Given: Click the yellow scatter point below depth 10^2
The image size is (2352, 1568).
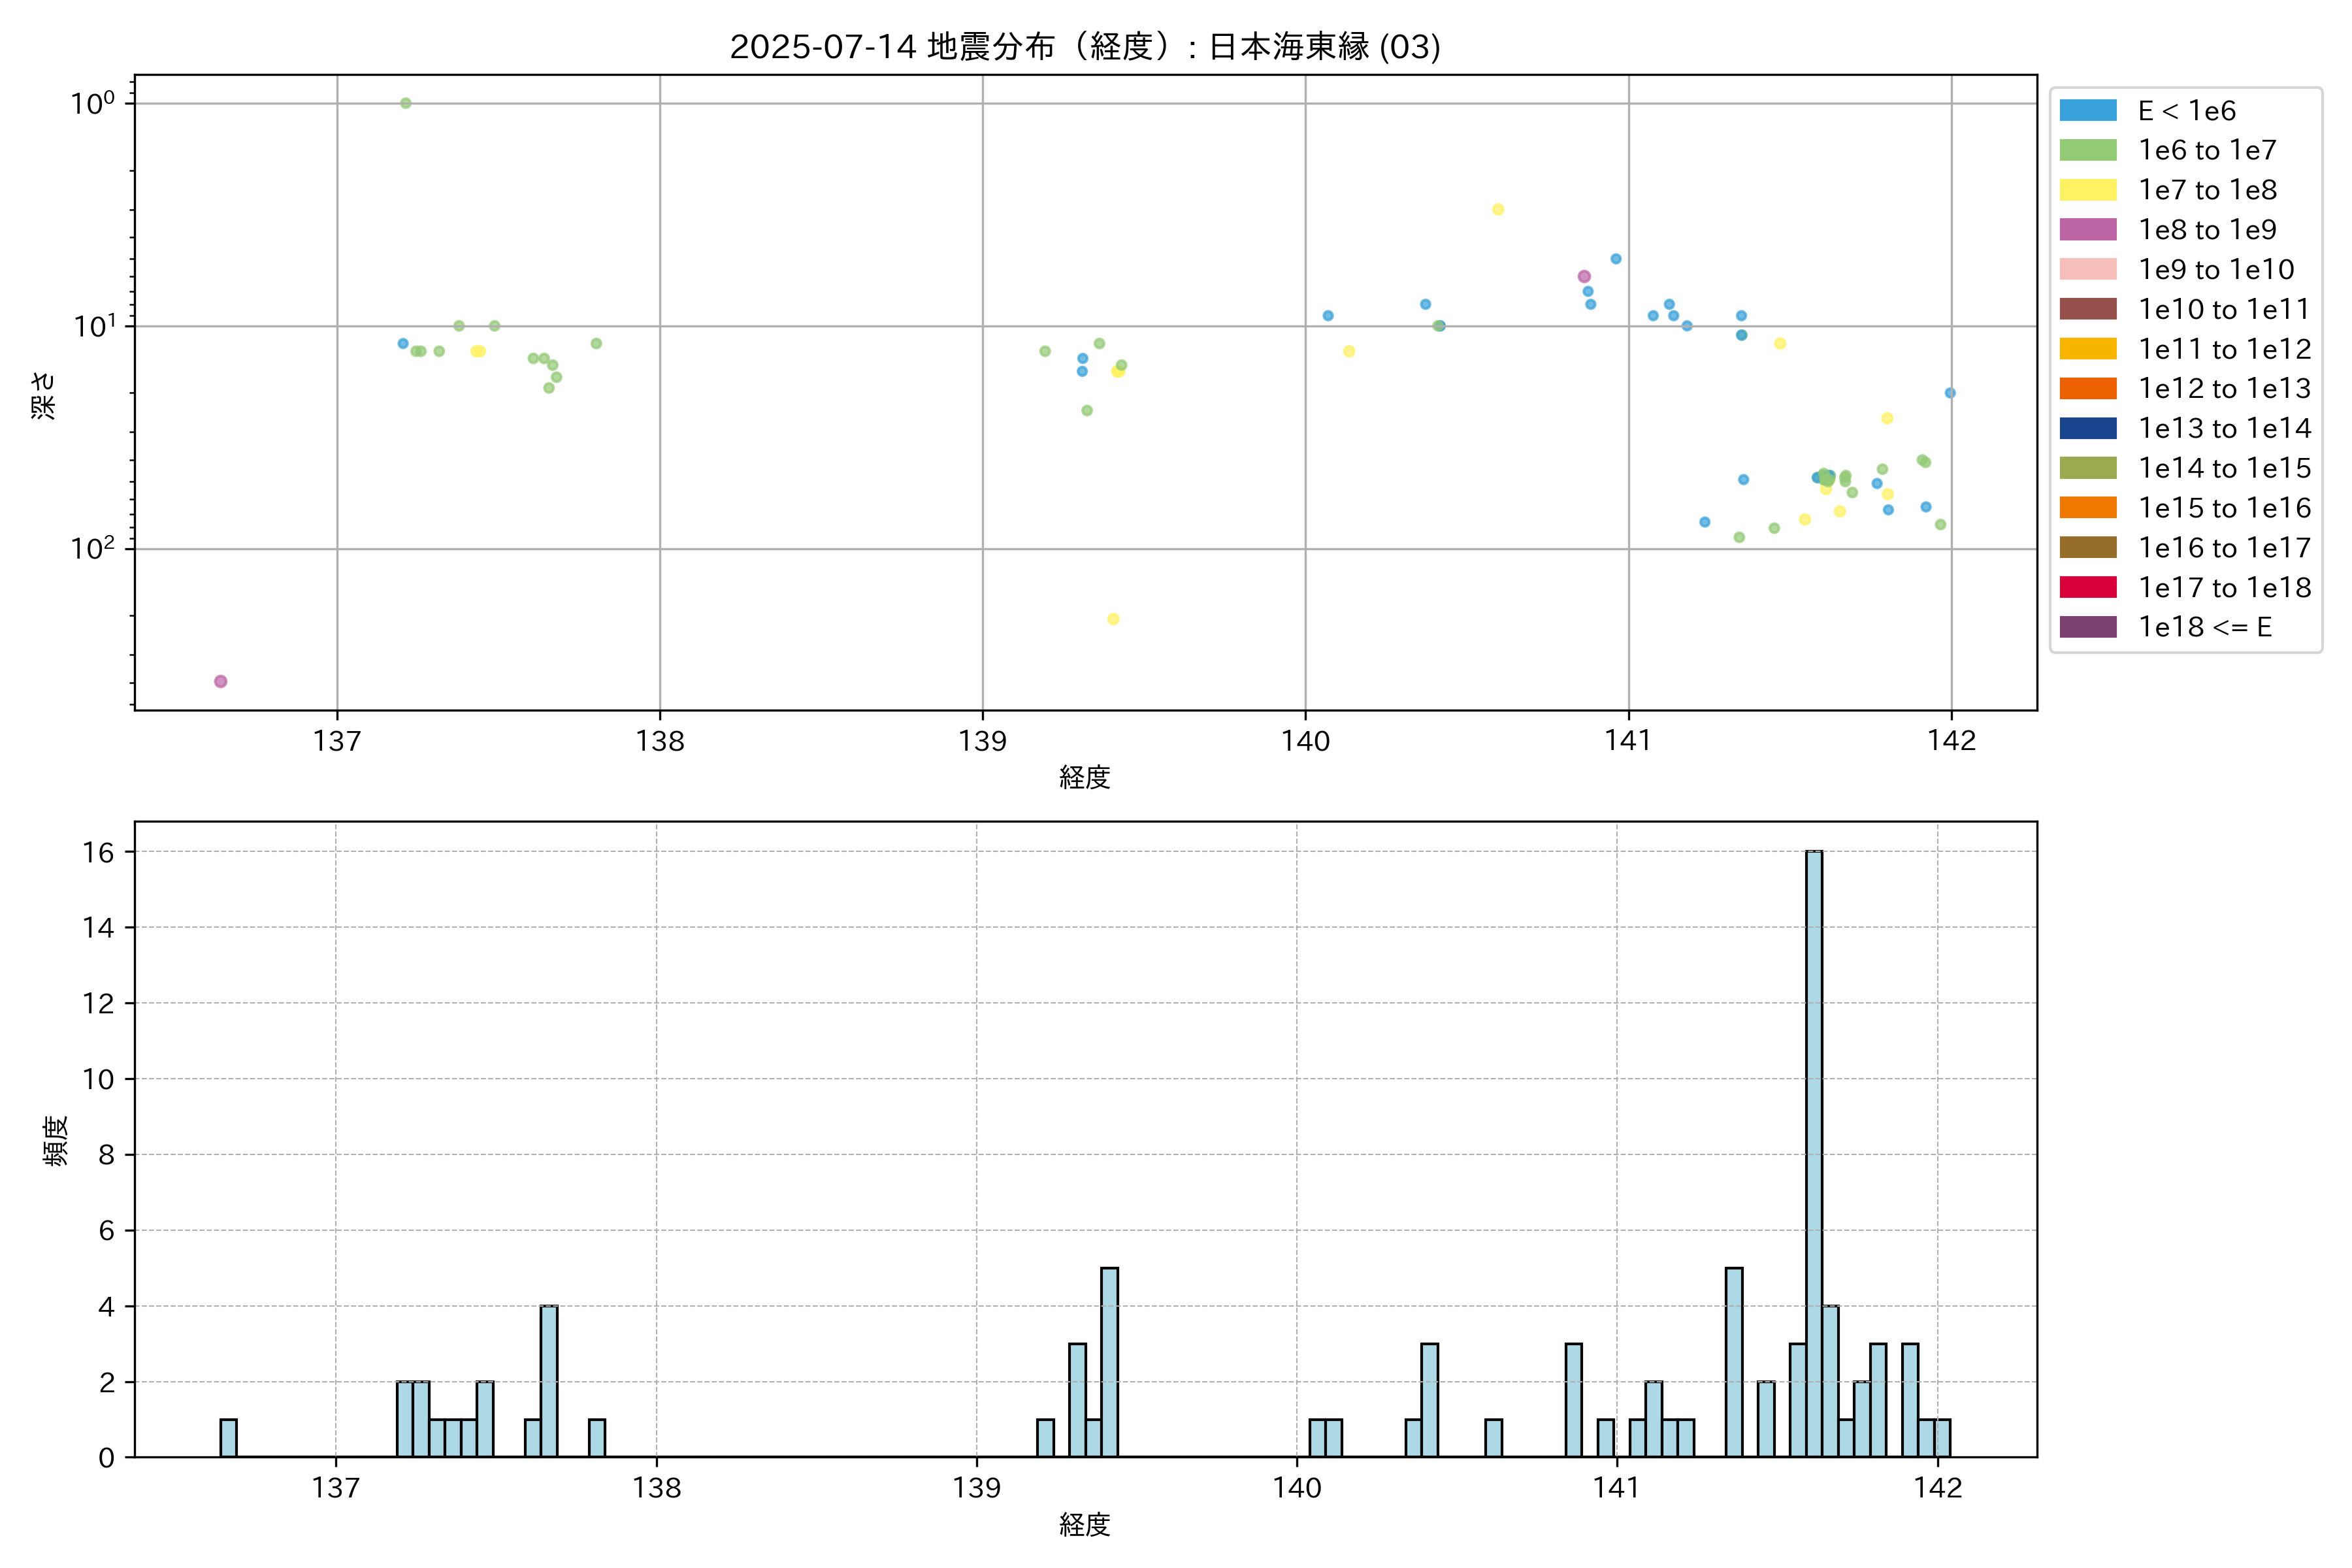Looking at the screenshot, I should click(x=1113, y=619).
